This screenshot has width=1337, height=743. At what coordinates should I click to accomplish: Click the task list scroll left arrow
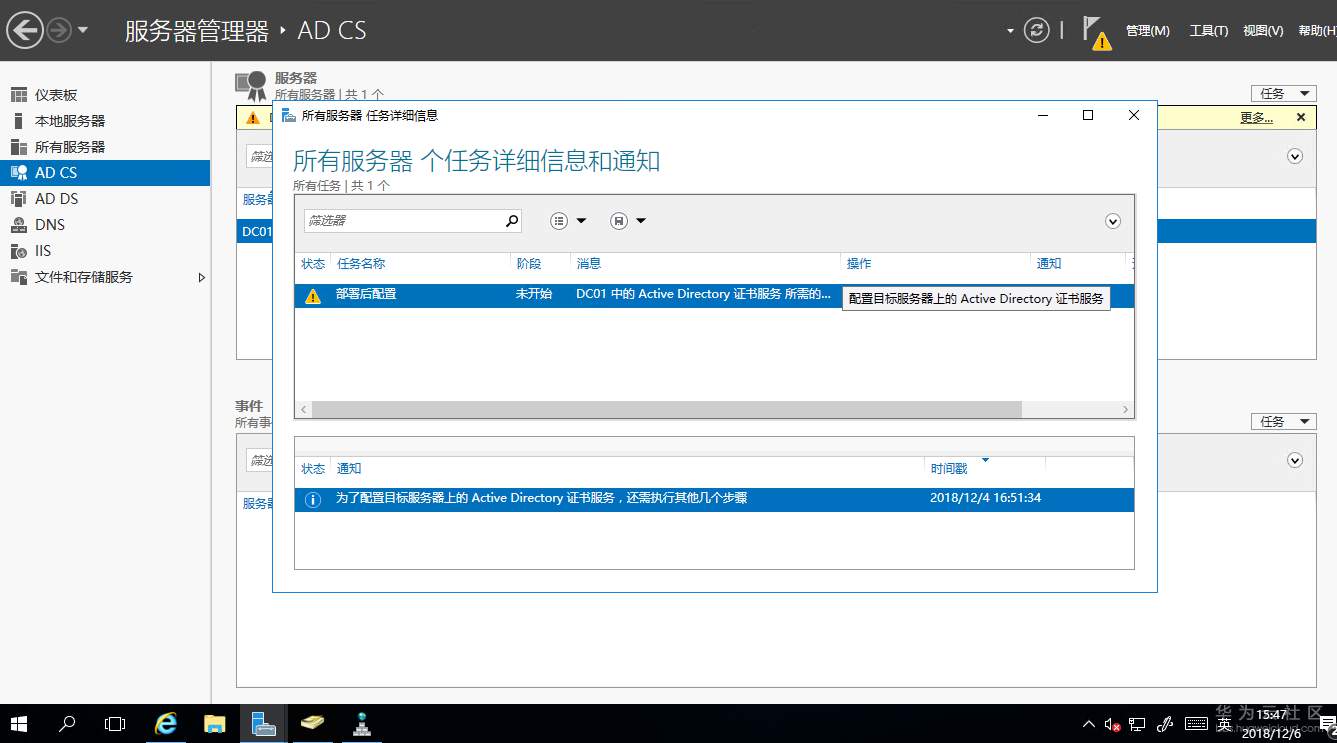tap(304, 410)
